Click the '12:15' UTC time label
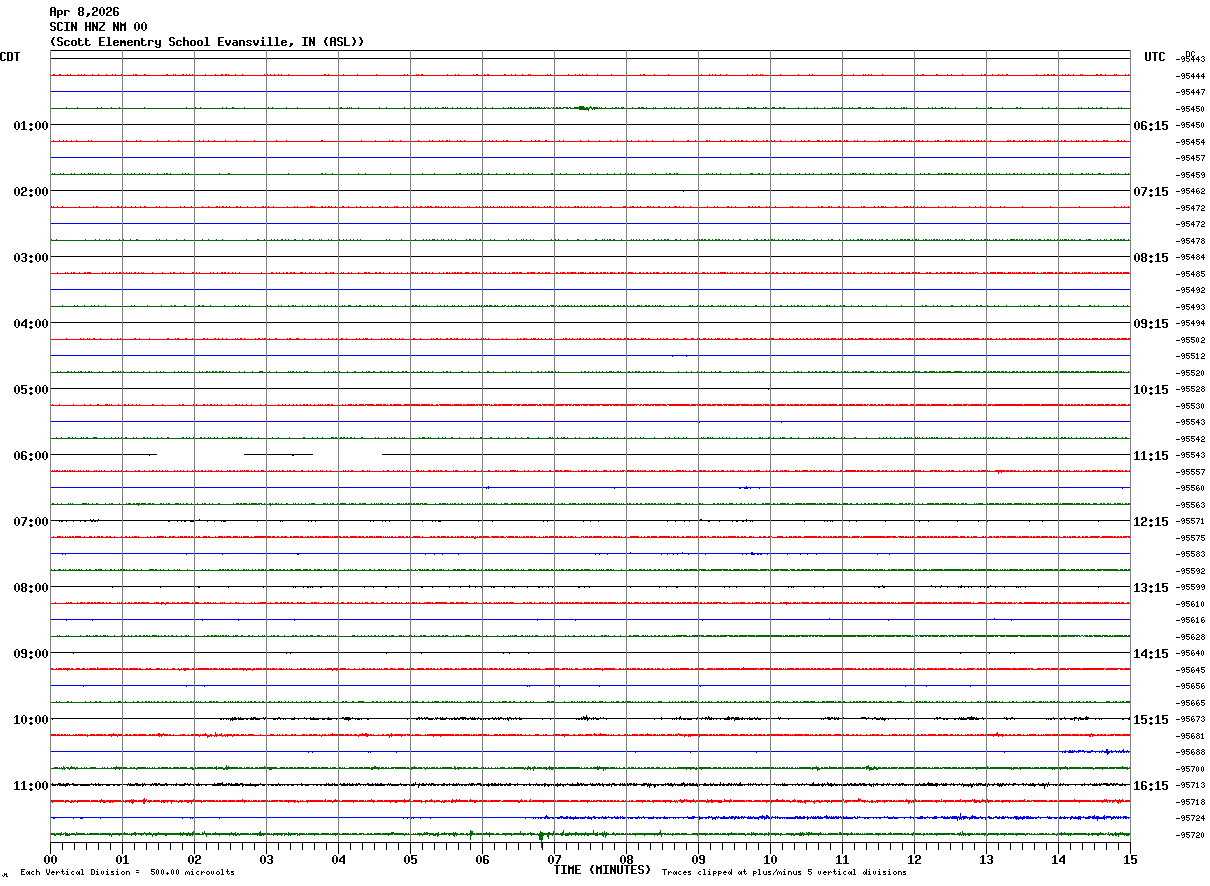 1151,522
